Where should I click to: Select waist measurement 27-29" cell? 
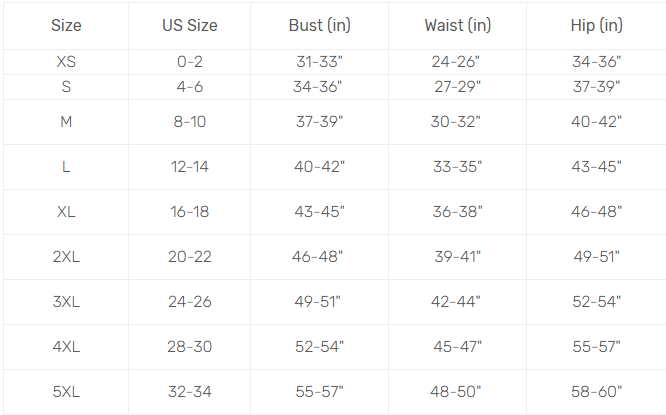tap(457, 87)
